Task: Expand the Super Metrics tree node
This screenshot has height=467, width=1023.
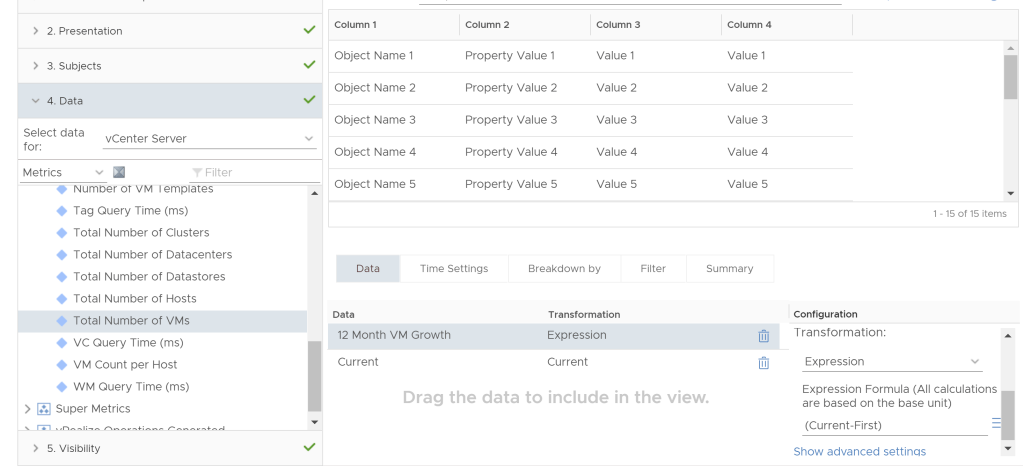Action: pyautogui.click(x=26, y=409)
